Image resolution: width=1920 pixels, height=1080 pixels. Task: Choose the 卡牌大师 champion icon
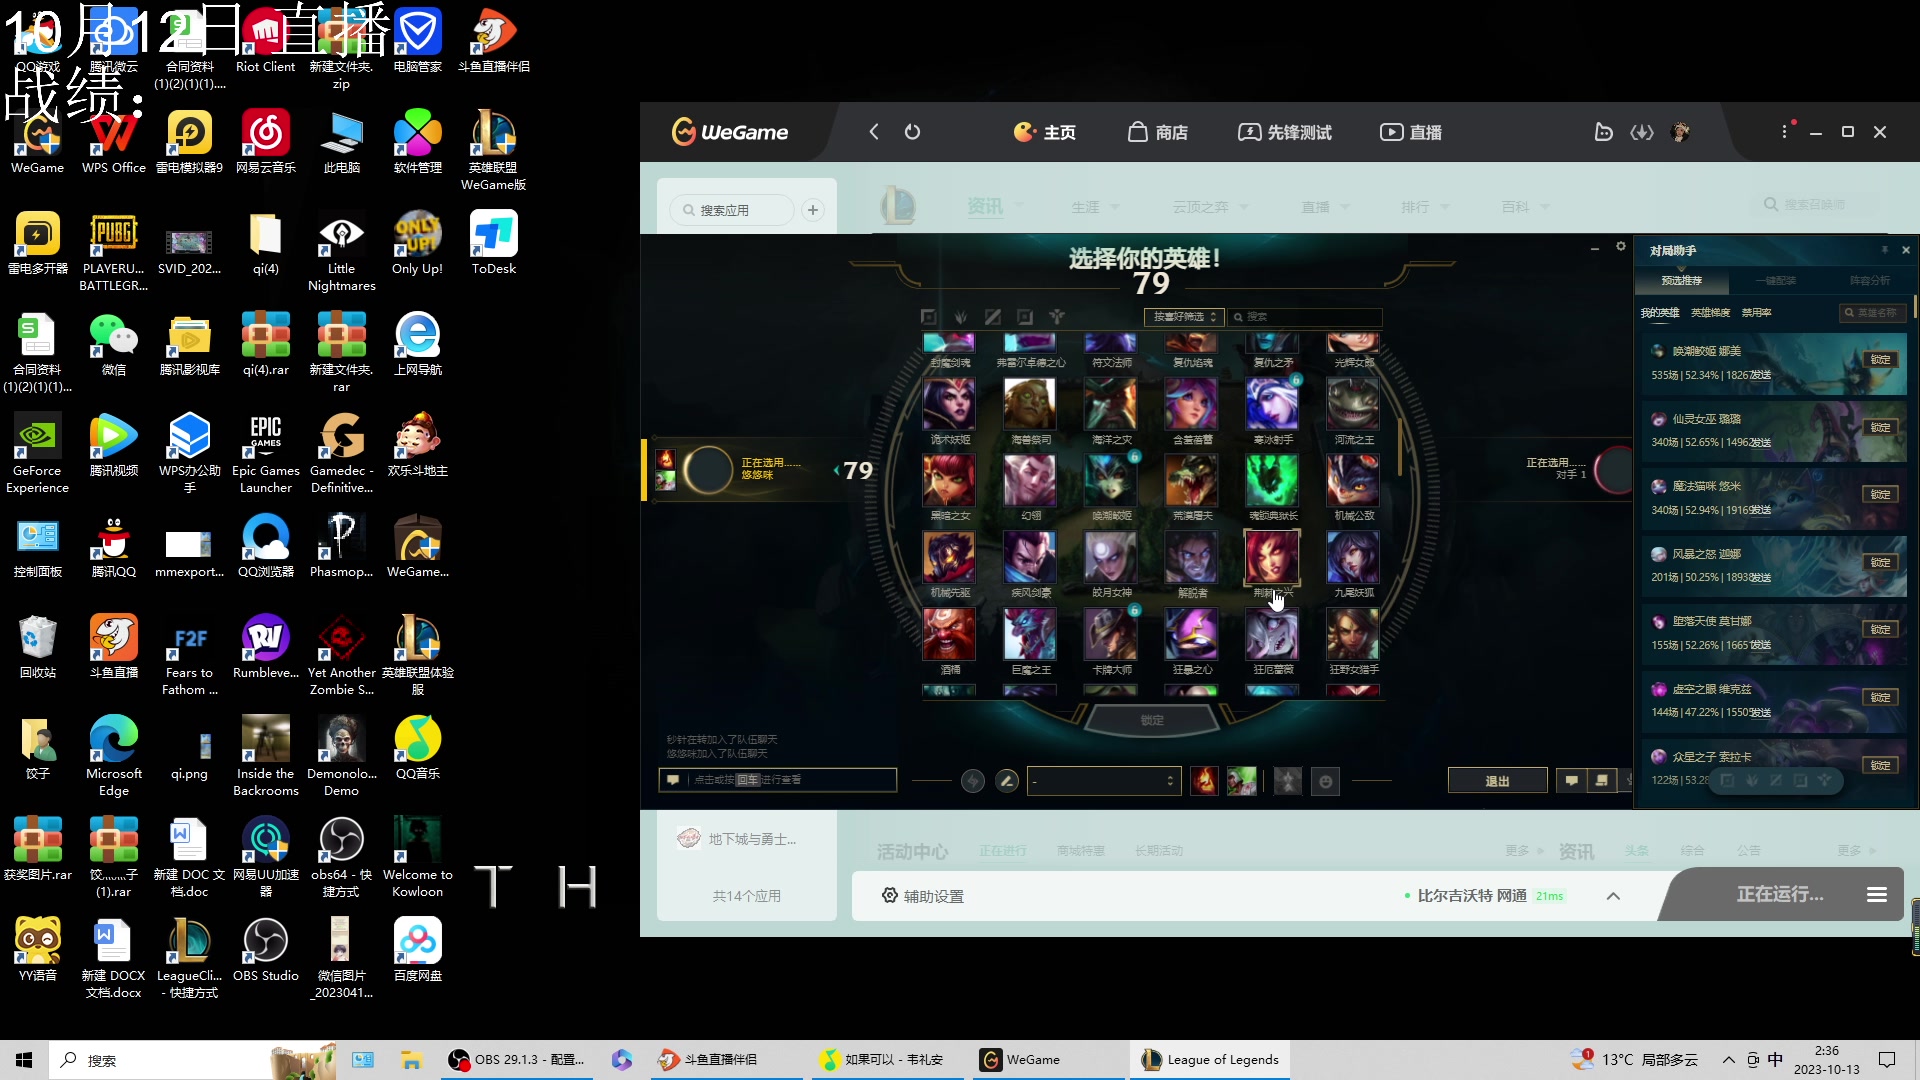coord(1111,634)
